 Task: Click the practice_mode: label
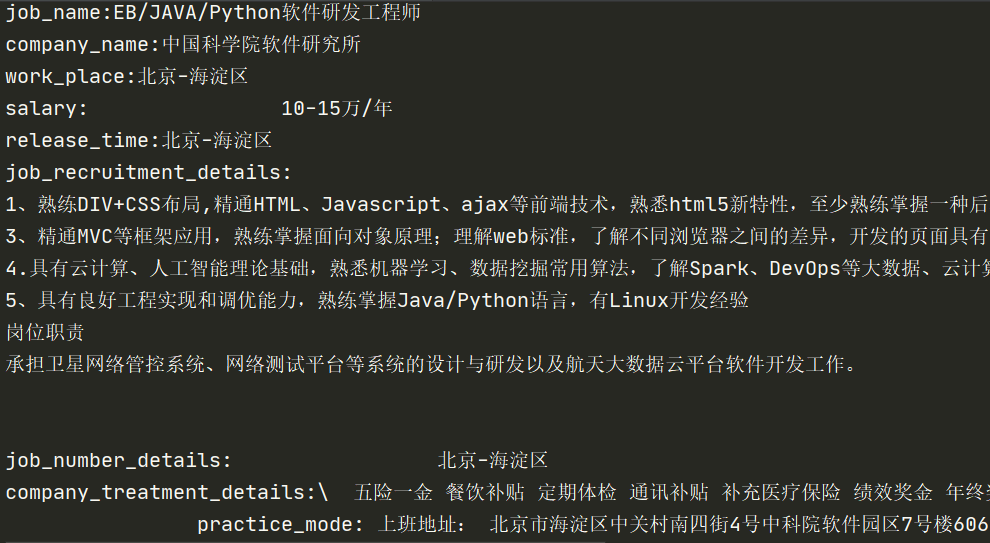(280, 525)
